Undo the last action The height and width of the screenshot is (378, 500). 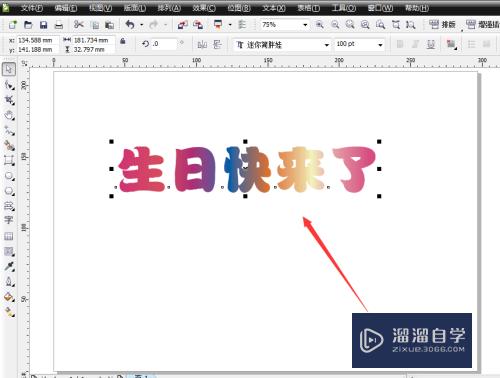coord(130,24)
